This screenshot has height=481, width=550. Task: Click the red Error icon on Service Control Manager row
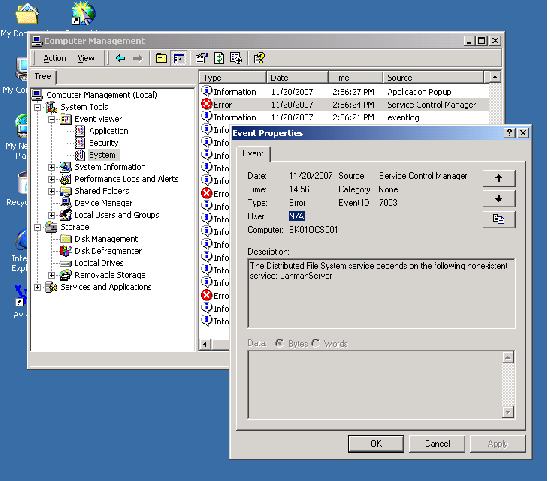(x=207, y=104)
